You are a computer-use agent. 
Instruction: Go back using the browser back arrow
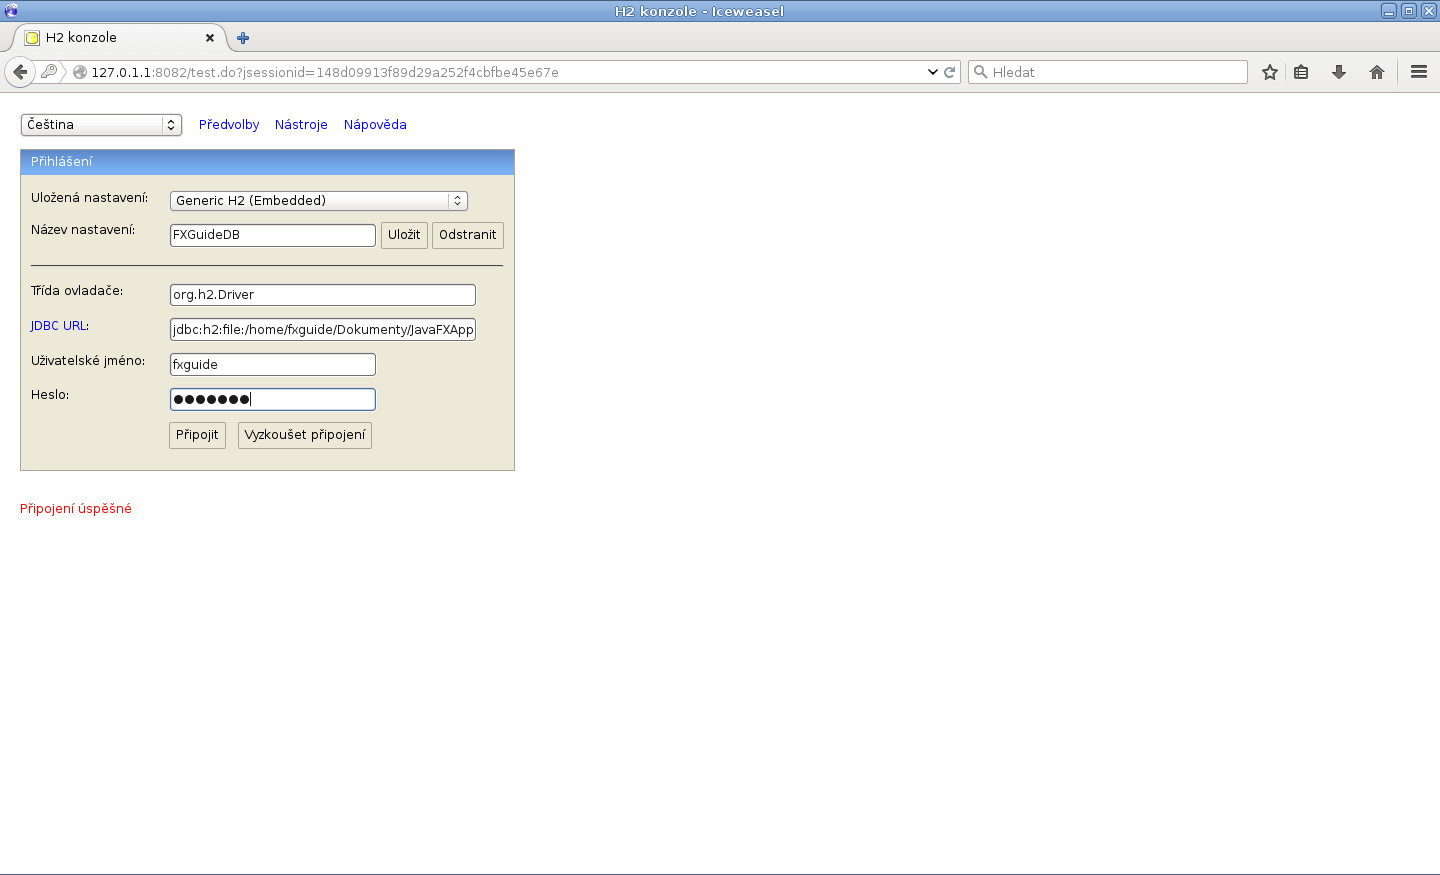pos(20,72)
